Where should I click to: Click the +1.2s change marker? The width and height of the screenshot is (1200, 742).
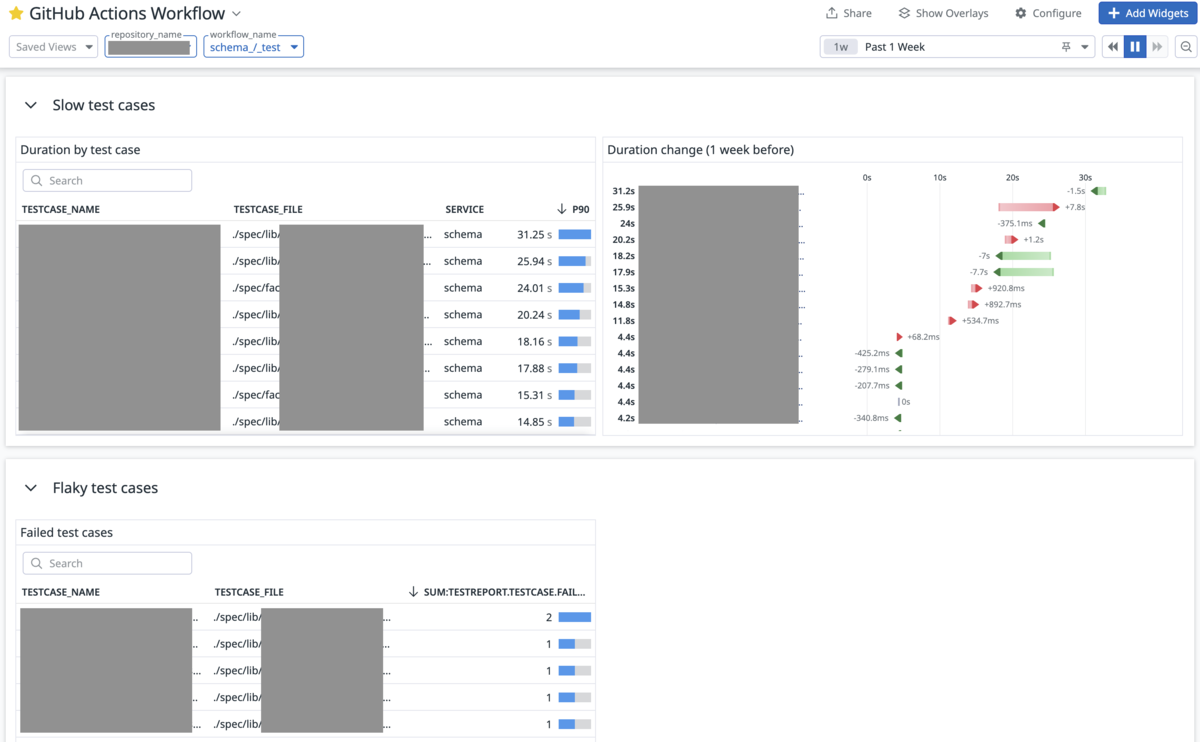pyautogui.click(x=1012, y=240)
